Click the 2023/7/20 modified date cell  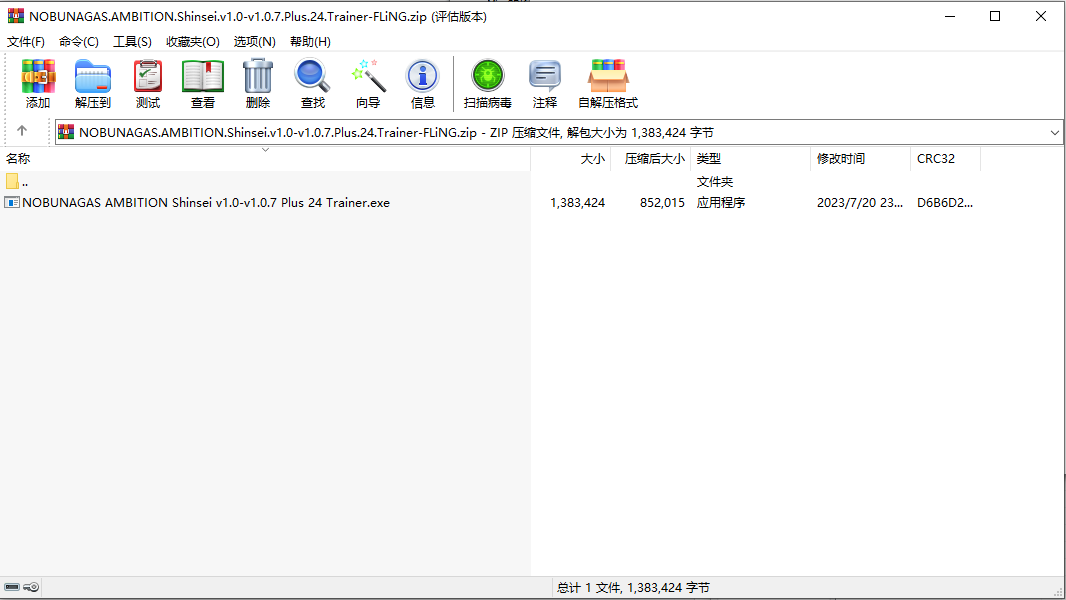click(x=859, y=202)
